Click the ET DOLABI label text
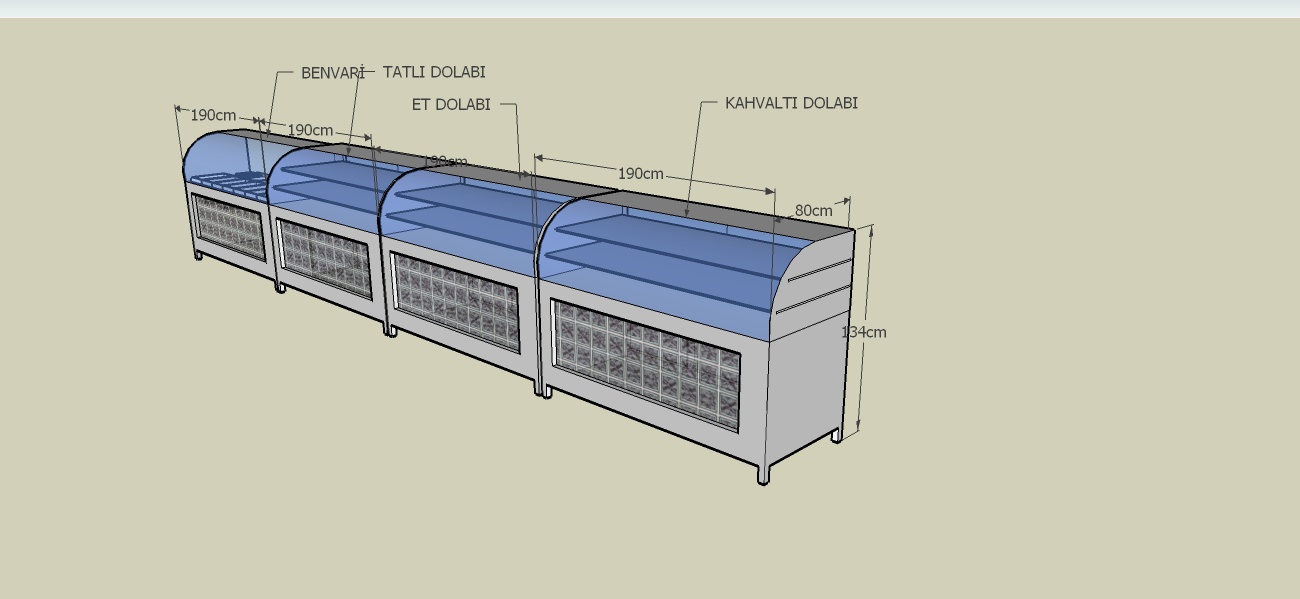The image size is (1300, 599). tap(451, 104)
